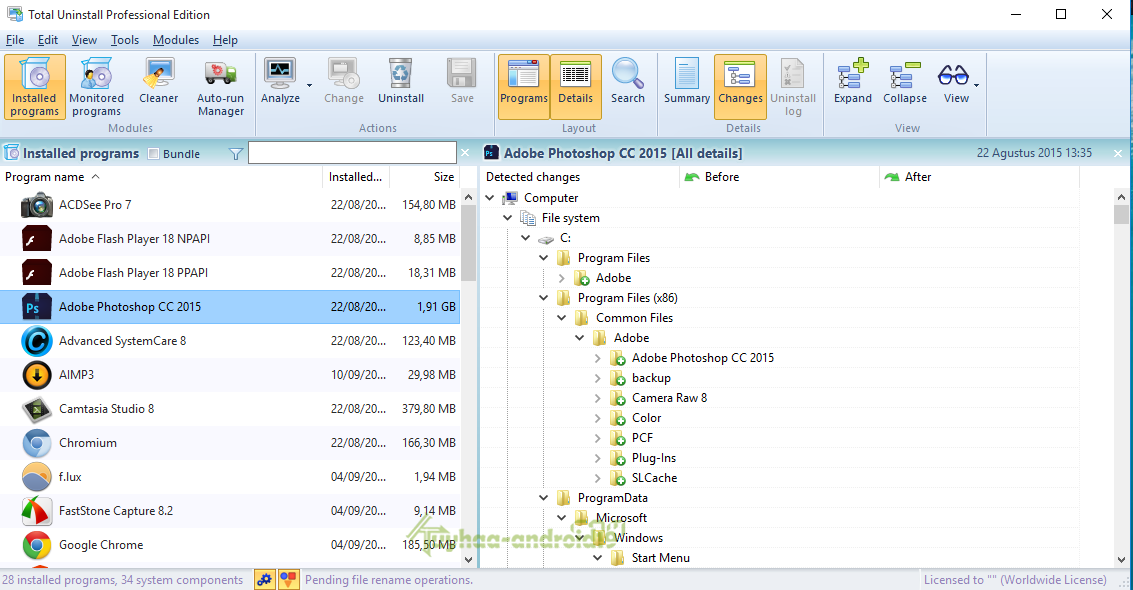1133x590 pixels.
Task: Focus the program filter text box
Action: coord(352,152)
